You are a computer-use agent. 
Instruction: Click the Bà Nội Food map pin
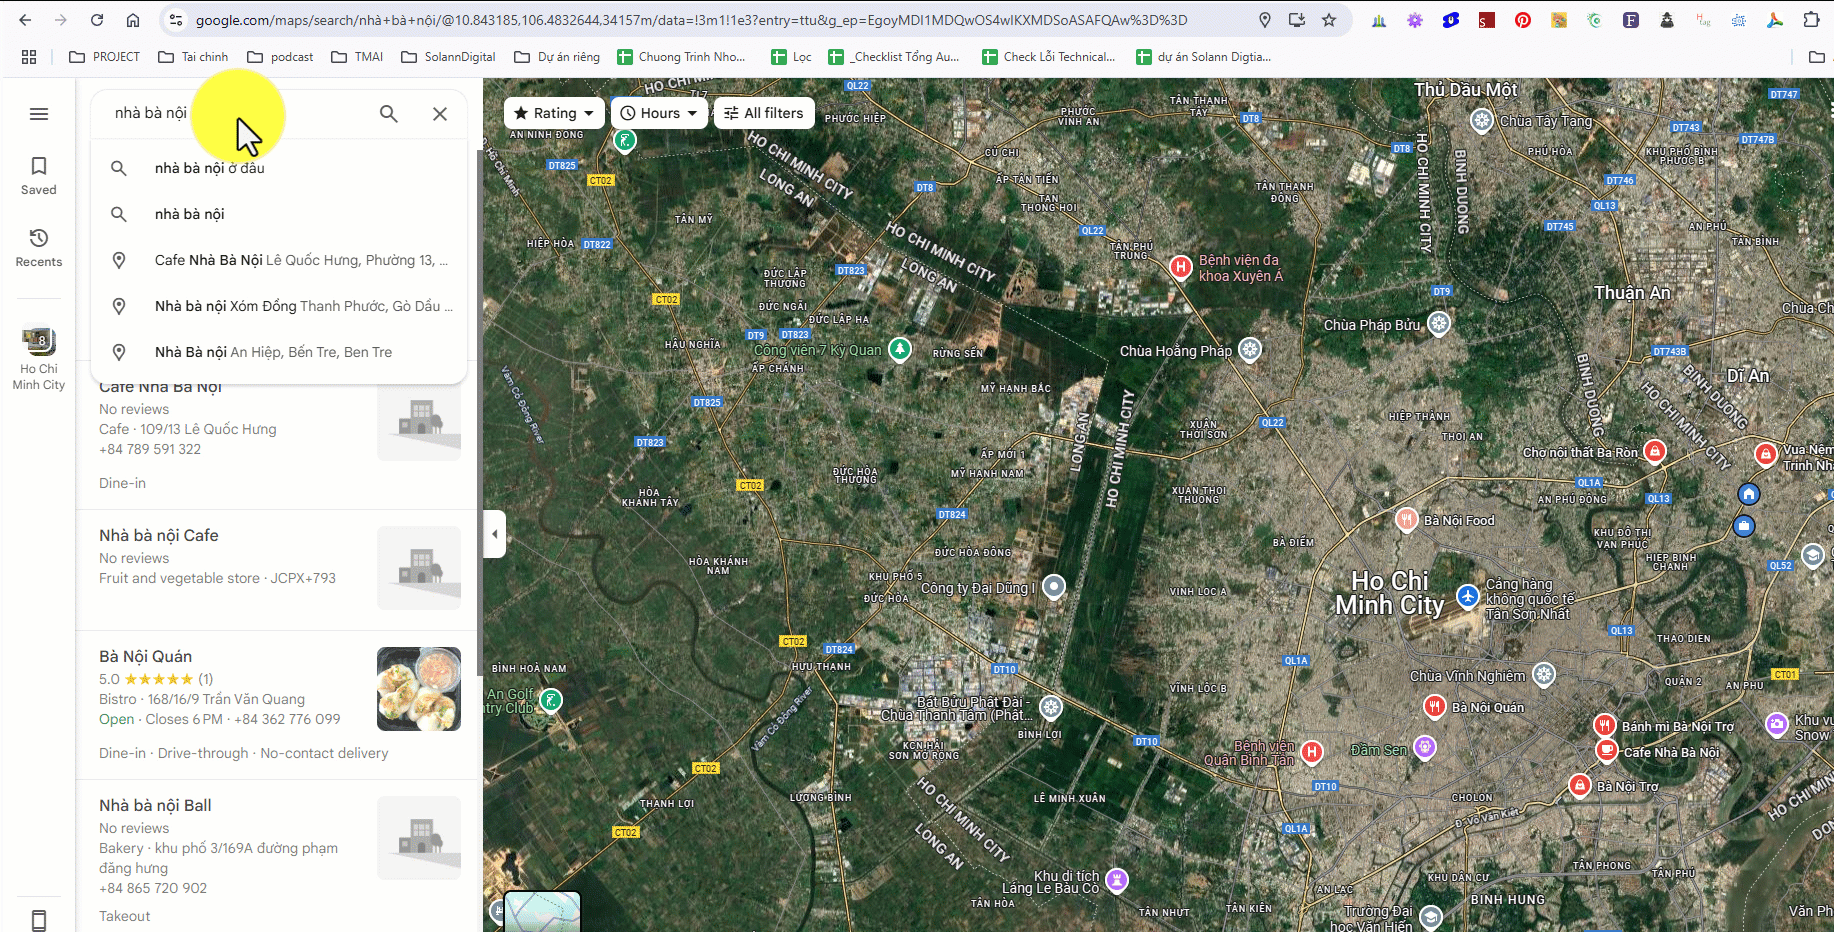click(x=1407, y=519)
